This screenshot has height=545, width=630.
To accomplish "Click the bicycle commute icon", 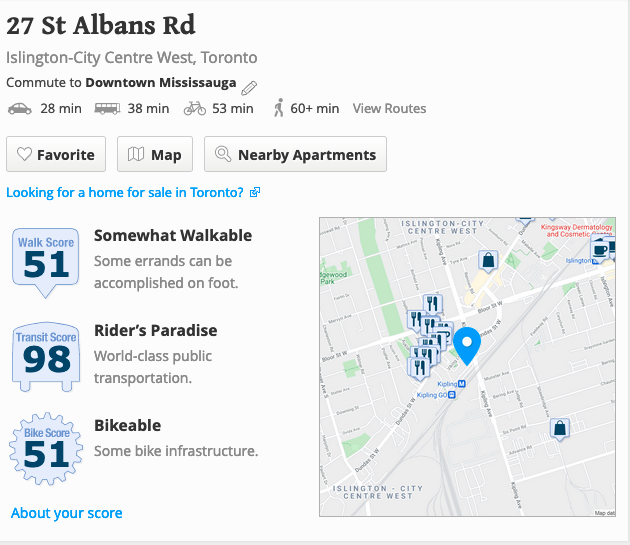I will click(194, 108).
